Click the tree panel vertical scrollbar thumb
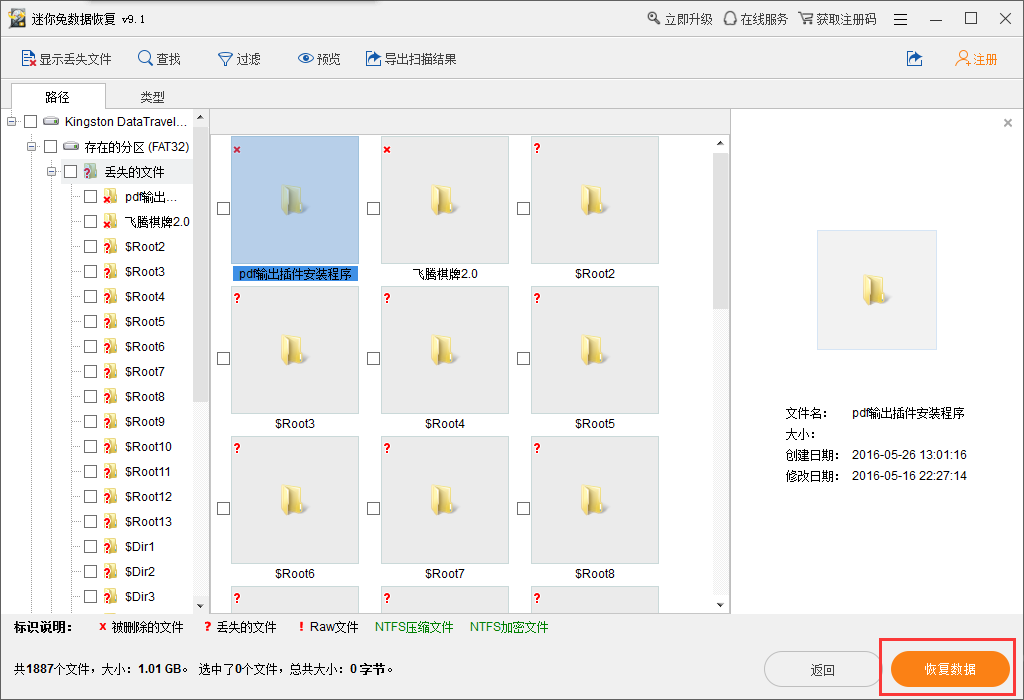This screenshot has height=700, width=1024. coord(200,264)
